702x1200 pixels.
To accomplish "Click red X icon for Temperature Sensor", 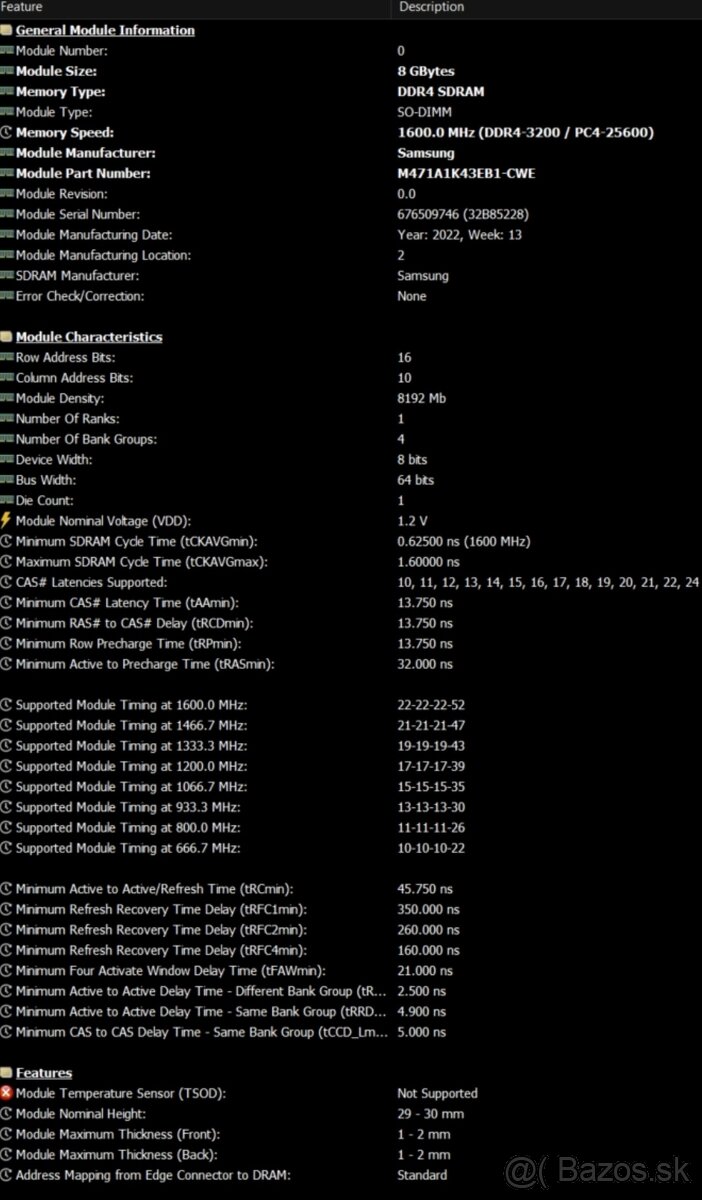I will coord(7,1094).
